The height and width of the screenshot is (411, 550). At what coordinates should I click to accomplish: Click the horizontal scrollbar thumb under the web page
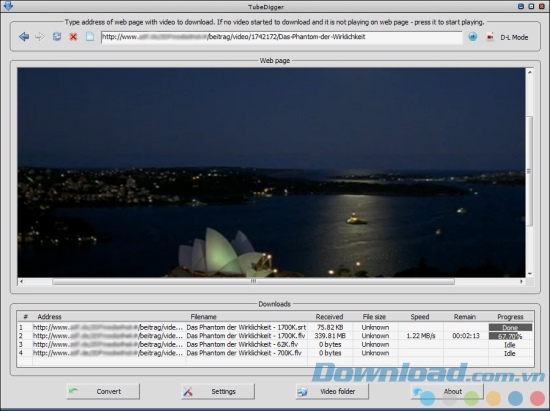tap(253, 282)
